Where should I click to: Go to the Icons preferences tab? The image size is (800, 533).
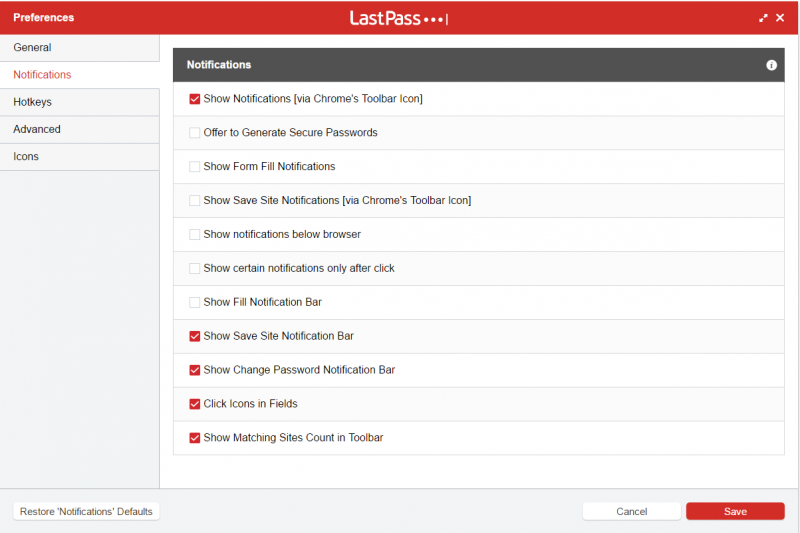80,157
